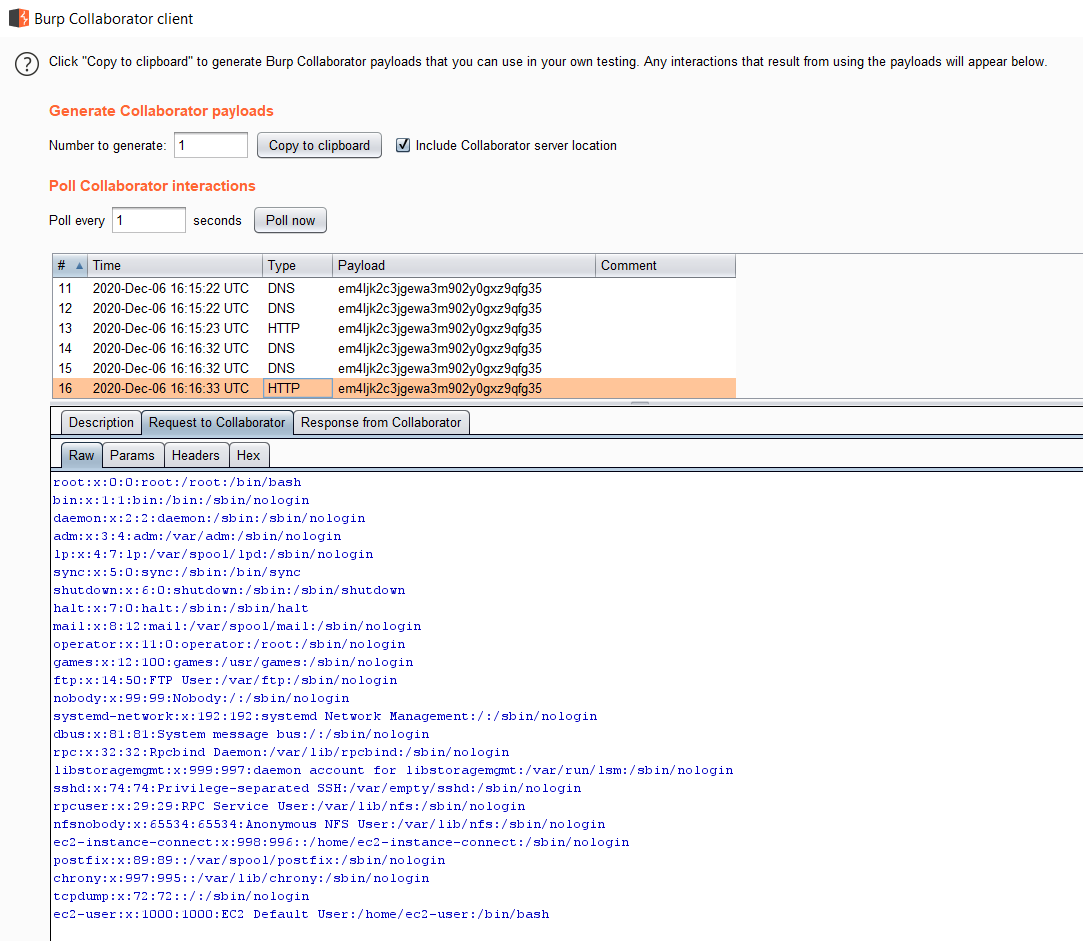1083x941 pixels.
Task: Click the Poll now button
Action: [x=290, y=220]
